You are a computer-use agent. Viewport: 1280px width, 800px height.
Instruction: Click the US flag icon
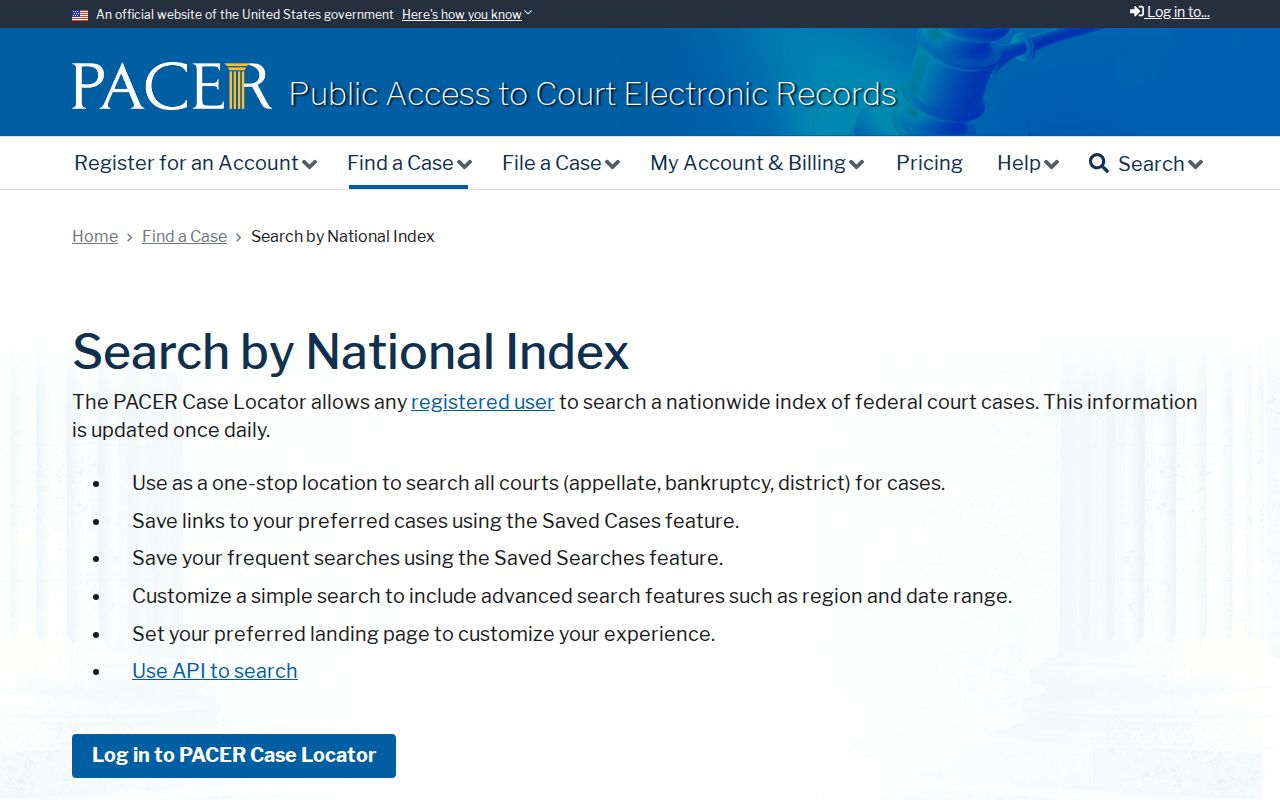pyautogui.click(x=80, y=15)
